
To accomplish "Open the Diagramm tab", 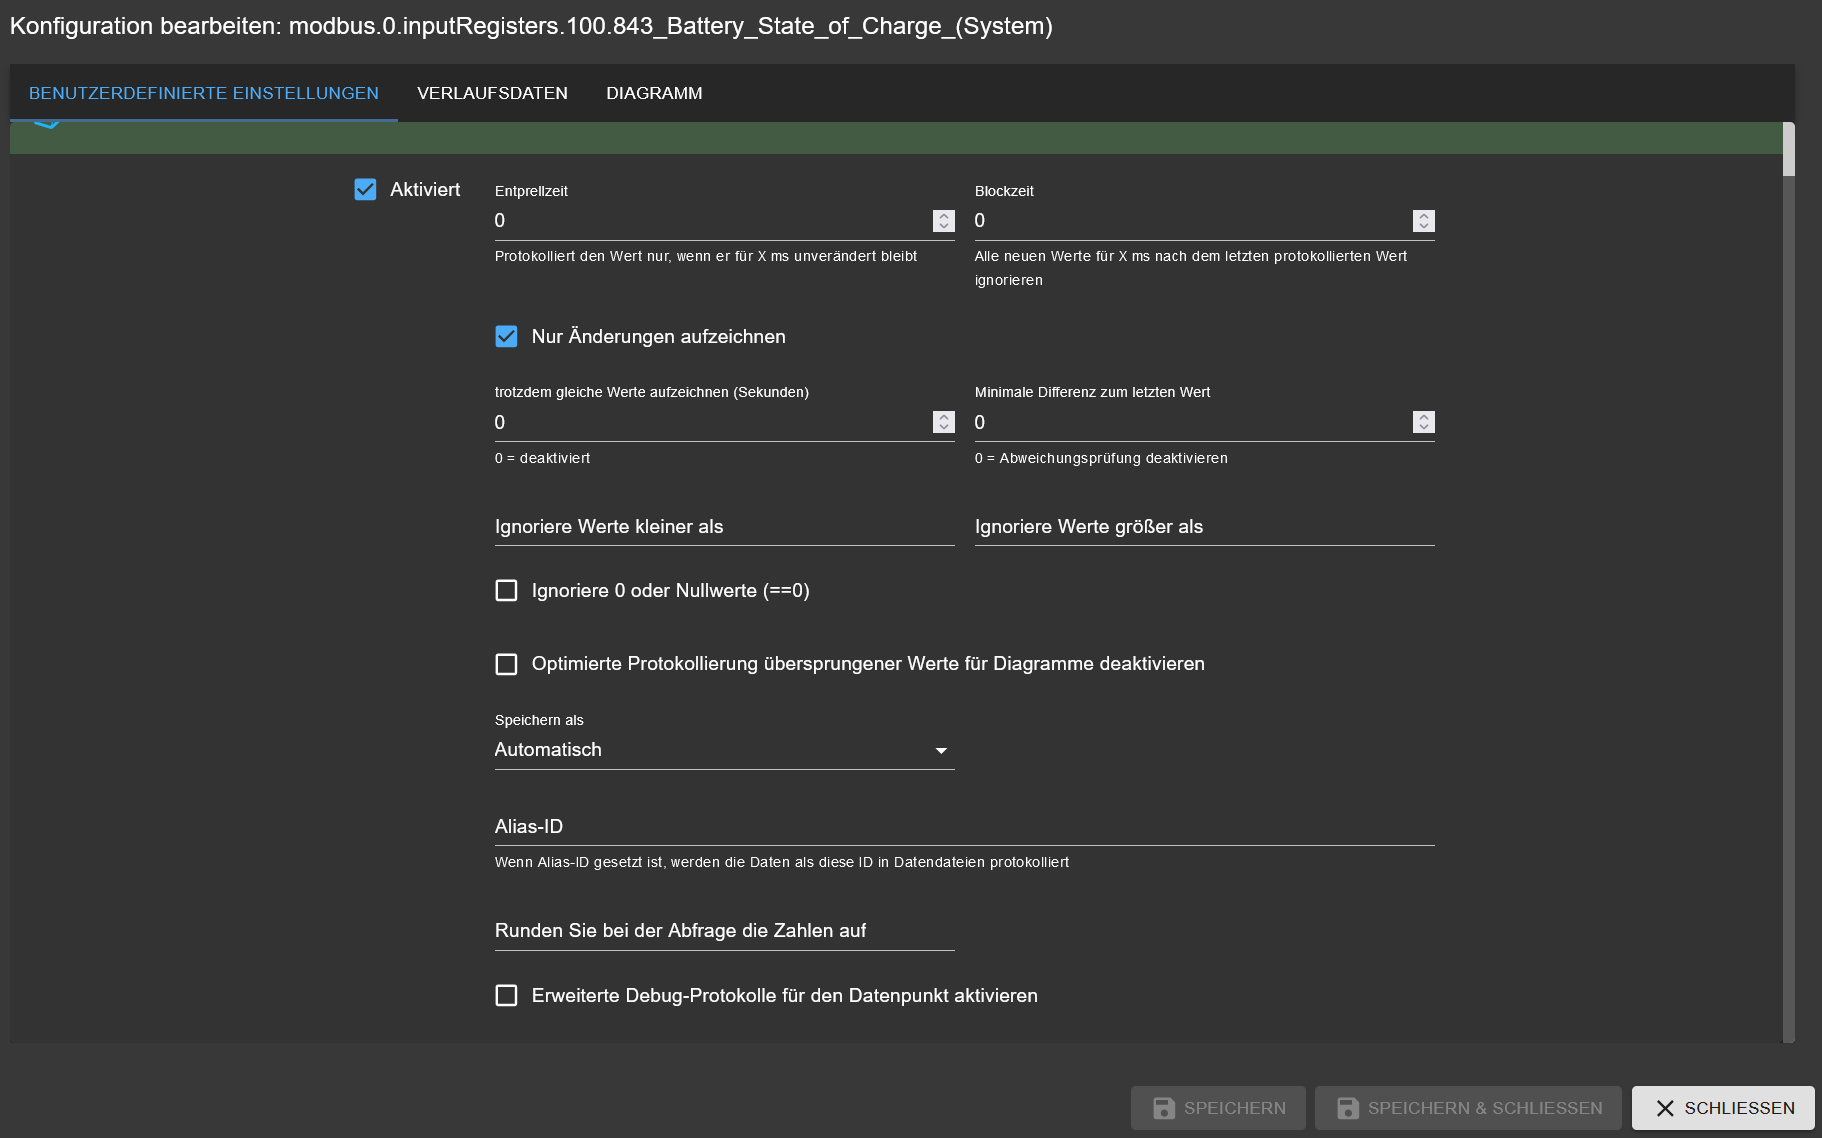I will (x=654, y=93).
